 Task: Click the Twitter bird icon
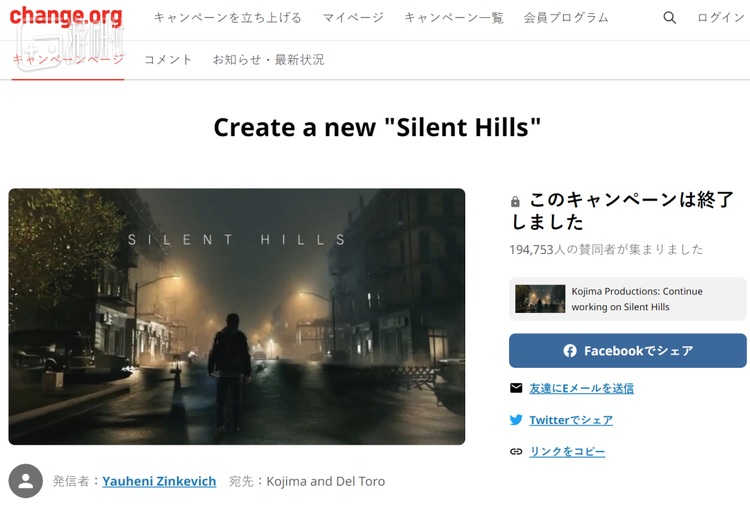pyautogui.click(x=516, y=420)
